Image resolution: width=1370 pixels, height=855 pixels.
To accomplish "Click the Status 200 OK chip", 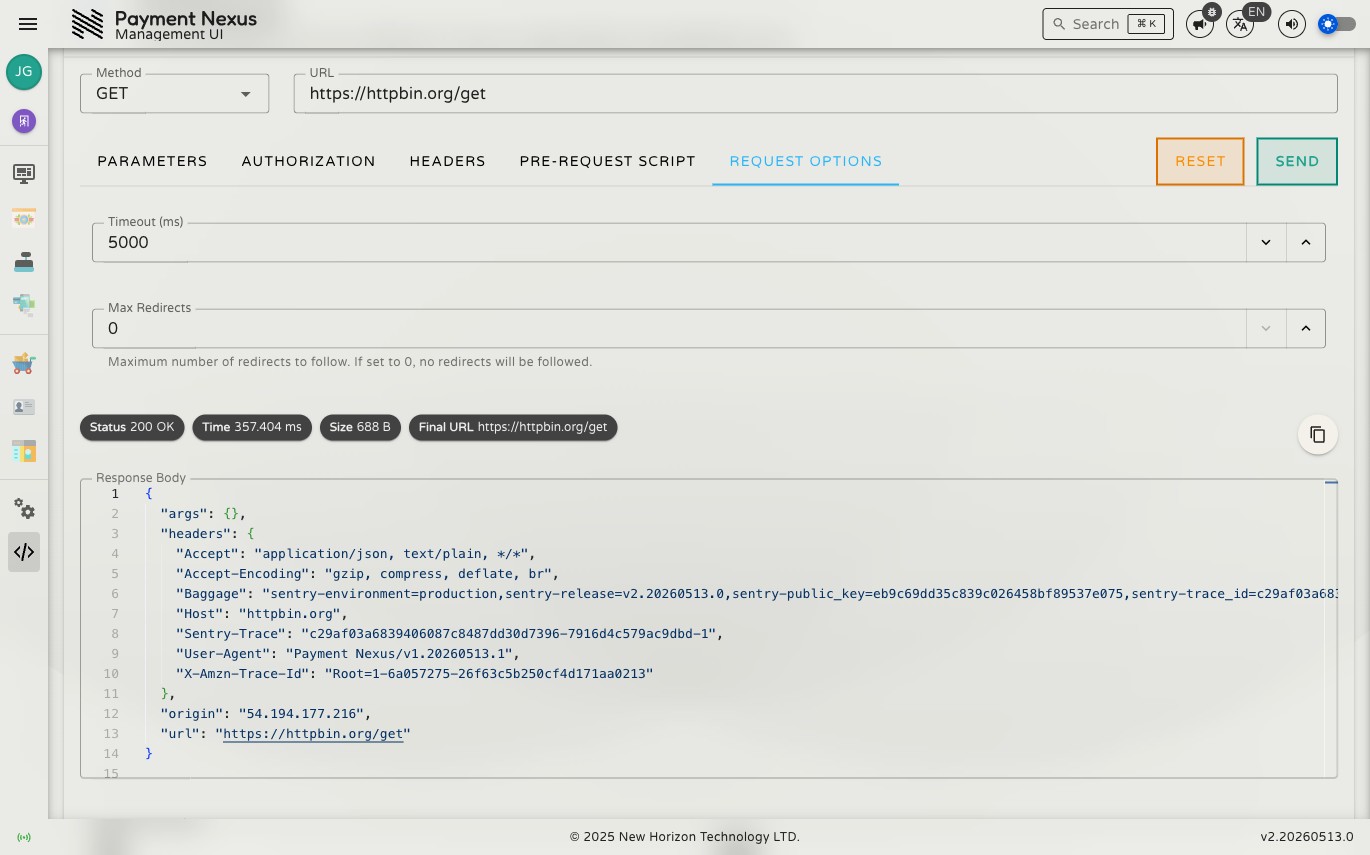I will (132, 427).
